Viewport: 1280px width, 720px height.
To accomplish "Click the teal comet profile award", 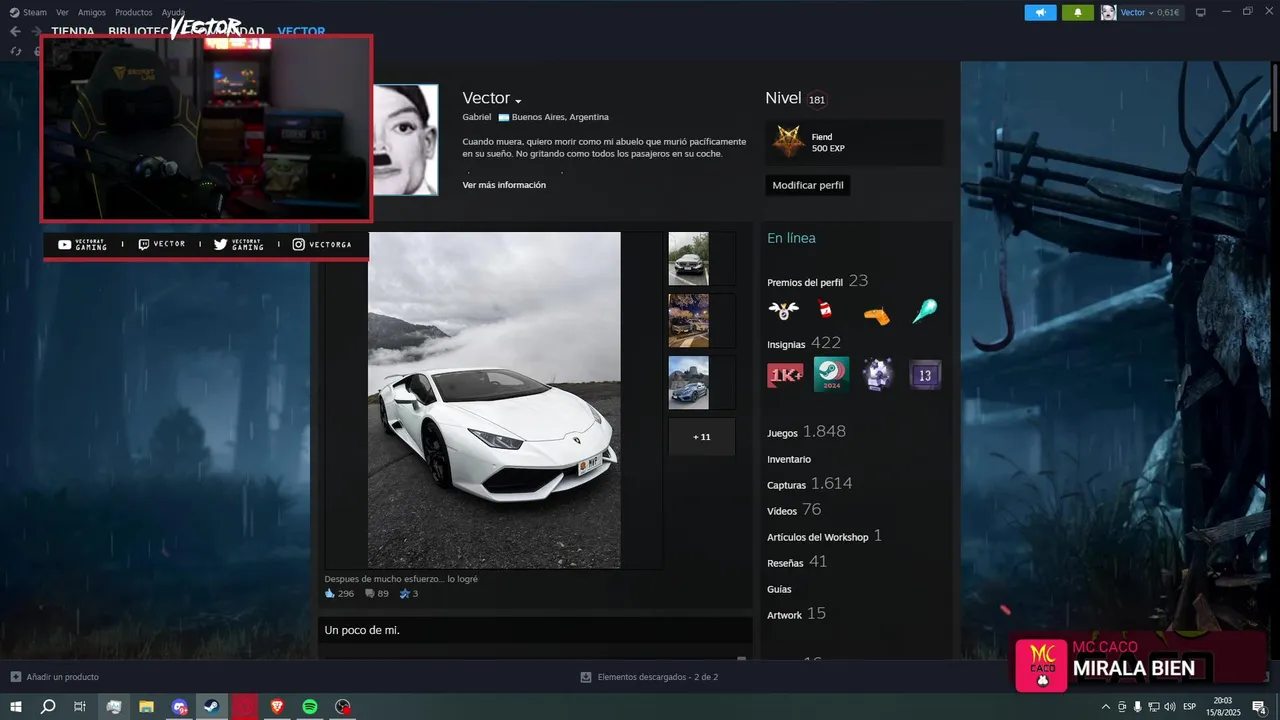I will pos(925,311).
